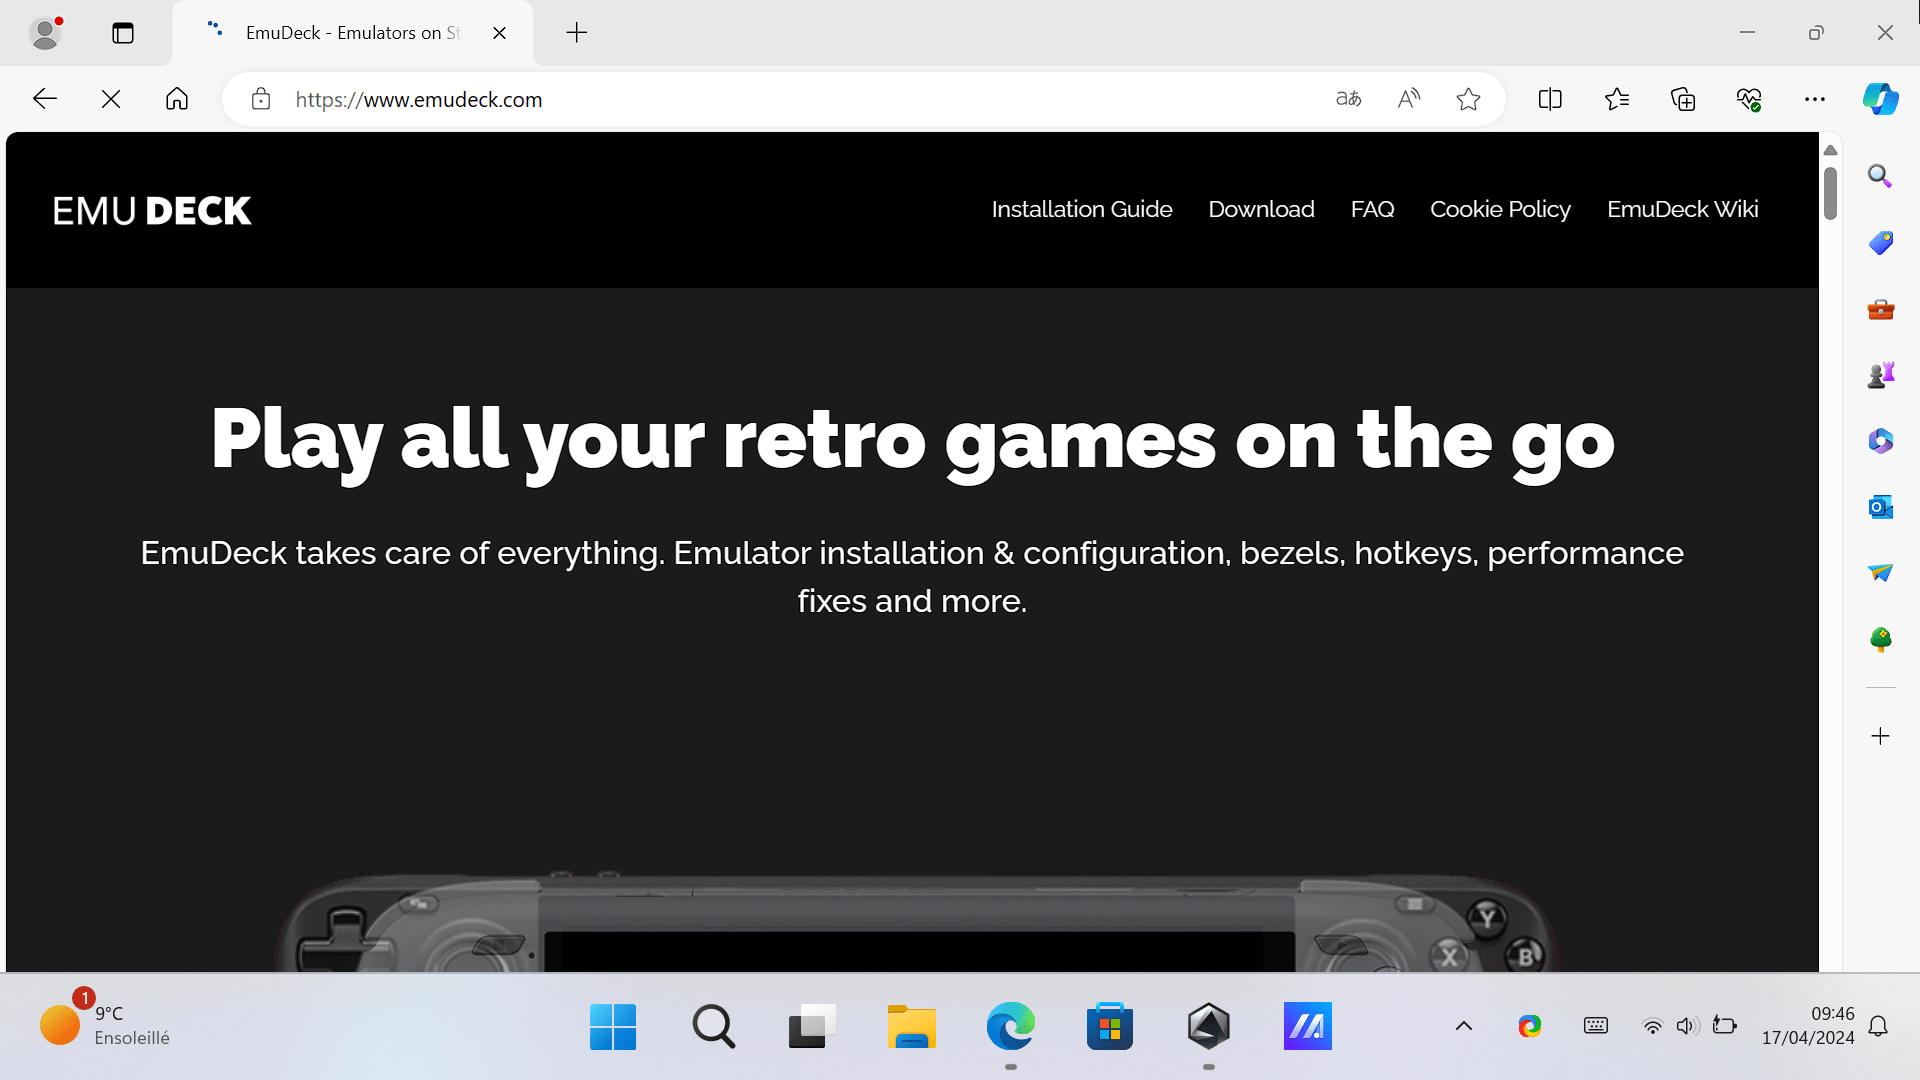The height and width of the screenshot is (1080, 1920).
Task: Go to the browser home page
Action: click(177, 99)
